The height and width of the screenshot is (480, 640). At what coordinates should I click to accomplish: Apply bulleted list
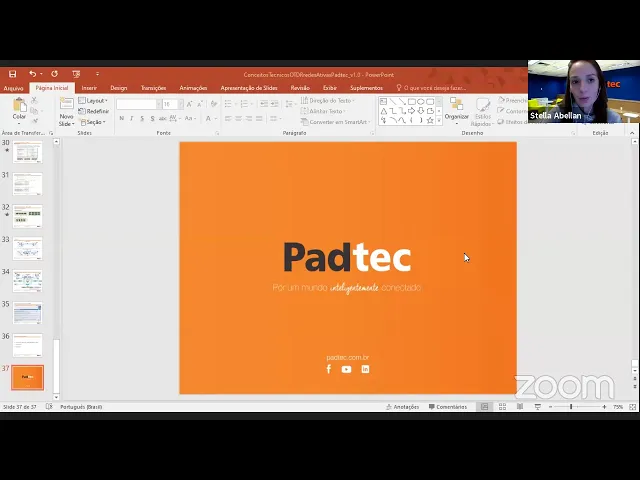(x=228, y=104)
